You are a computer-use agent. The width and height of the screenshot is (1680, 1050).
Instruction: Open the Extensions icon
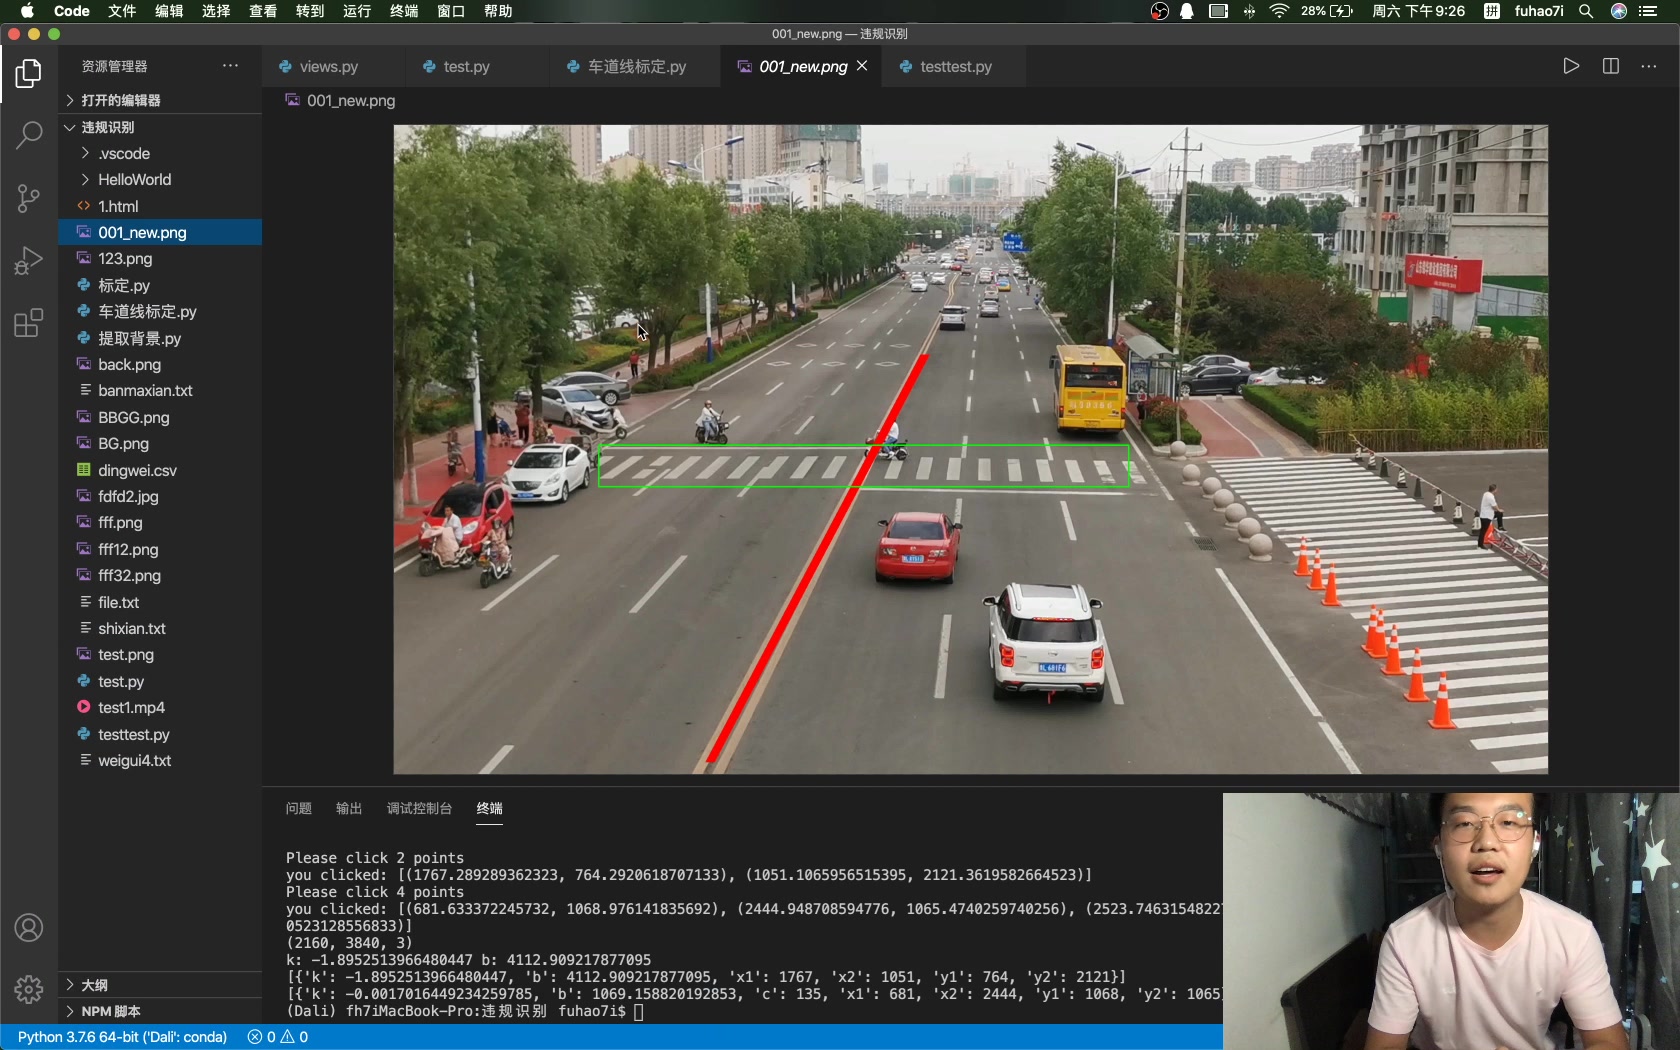pos(28,323)
